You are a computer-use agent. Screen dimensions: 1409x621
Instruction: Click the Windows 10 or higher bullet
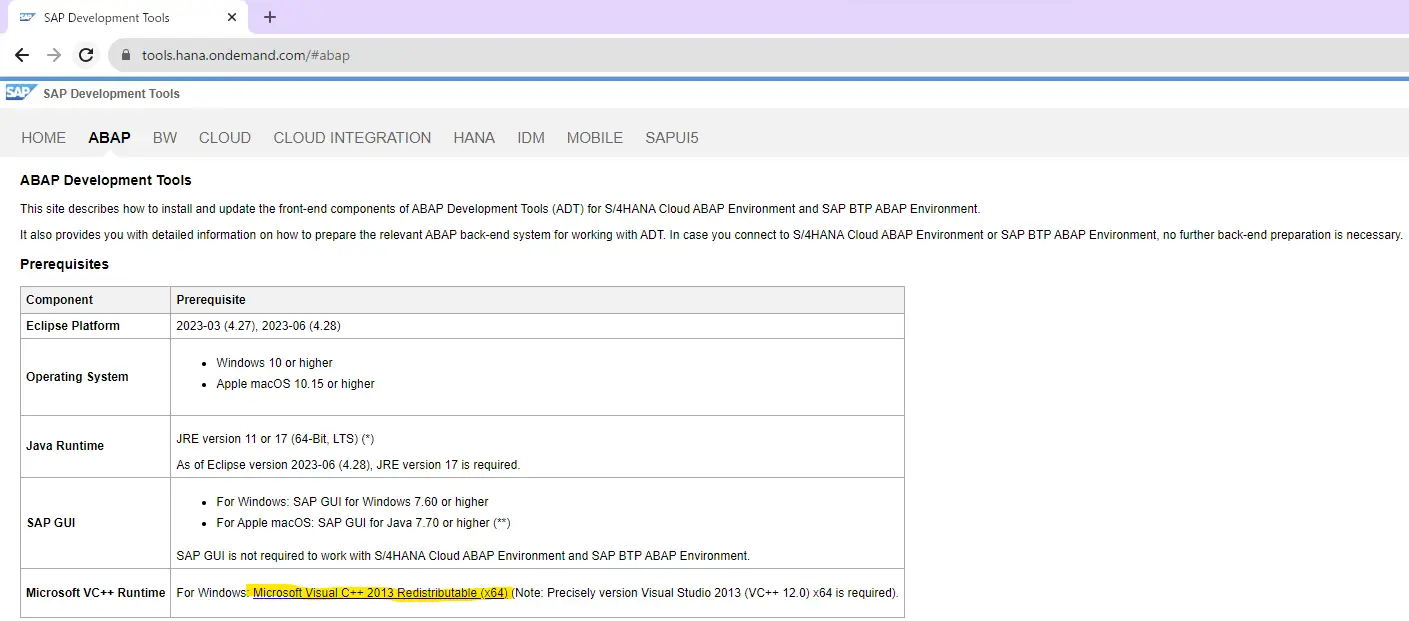275,363
